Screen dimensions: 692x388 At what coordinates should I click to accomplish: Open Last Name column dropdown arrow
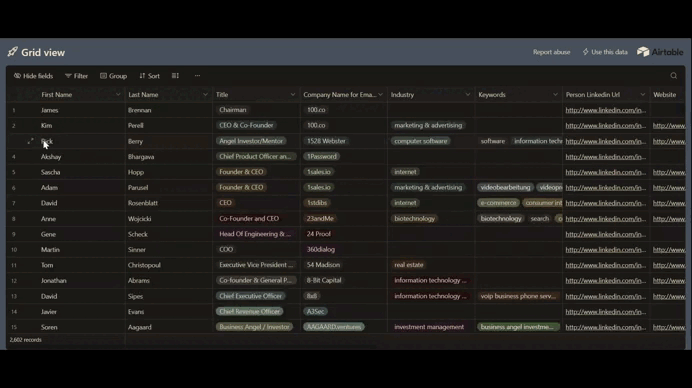(205, 94)
